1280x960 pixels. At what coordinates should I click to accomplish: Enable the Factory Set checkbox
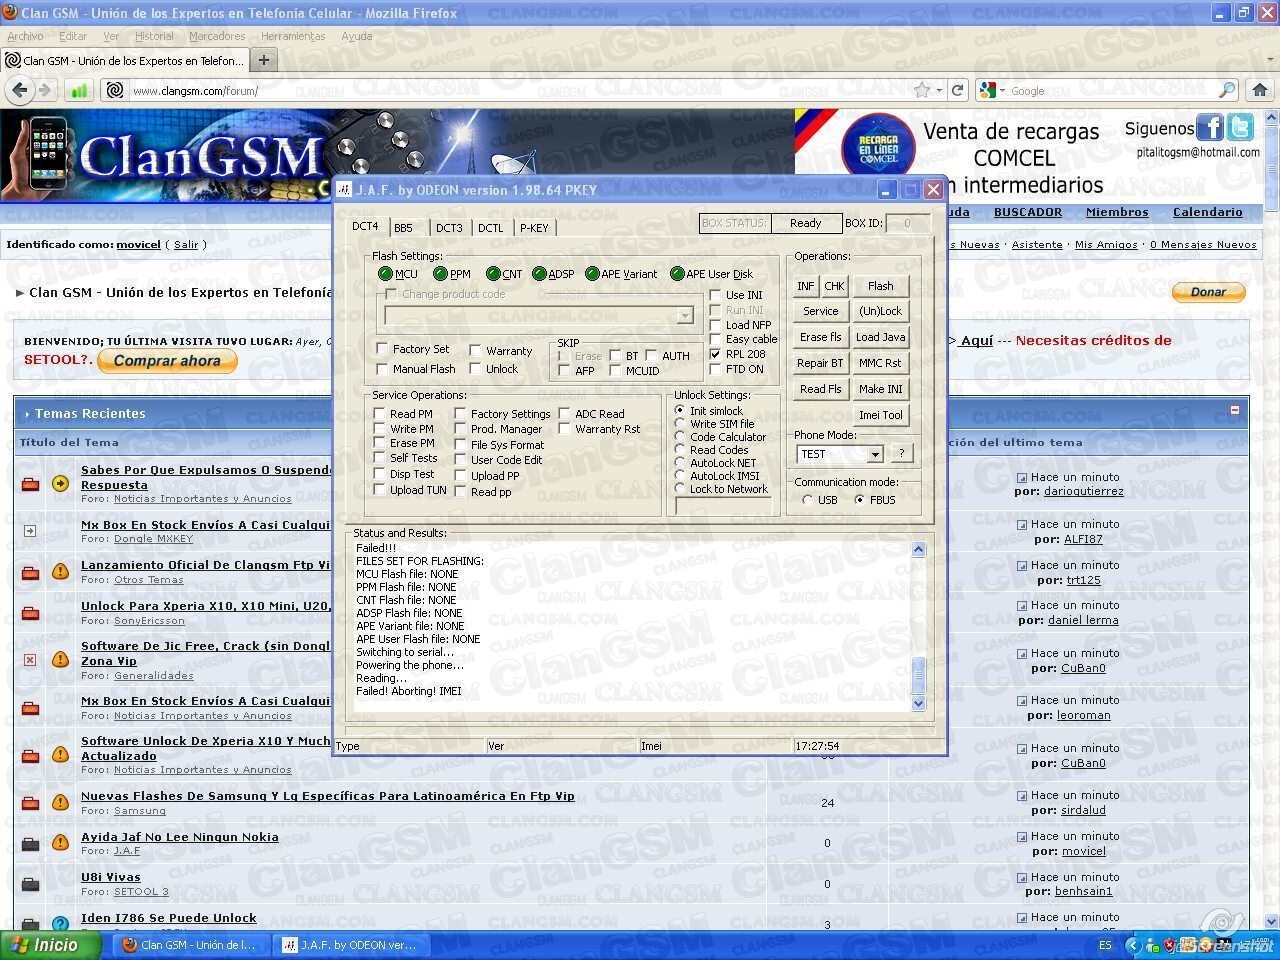382,349
